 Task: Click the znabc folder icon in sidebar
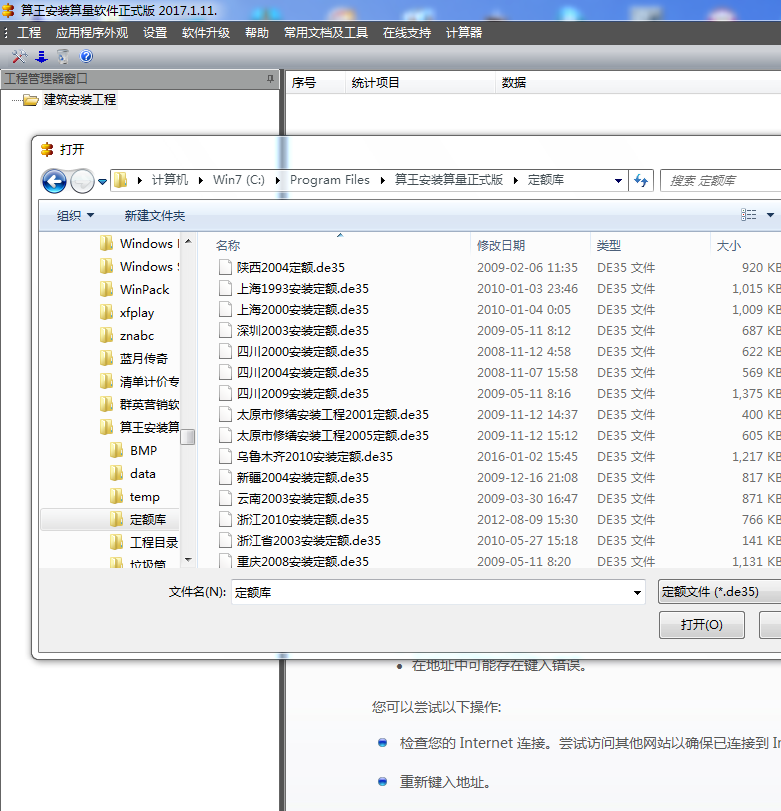pyautogui.click(x=107, y=335)
